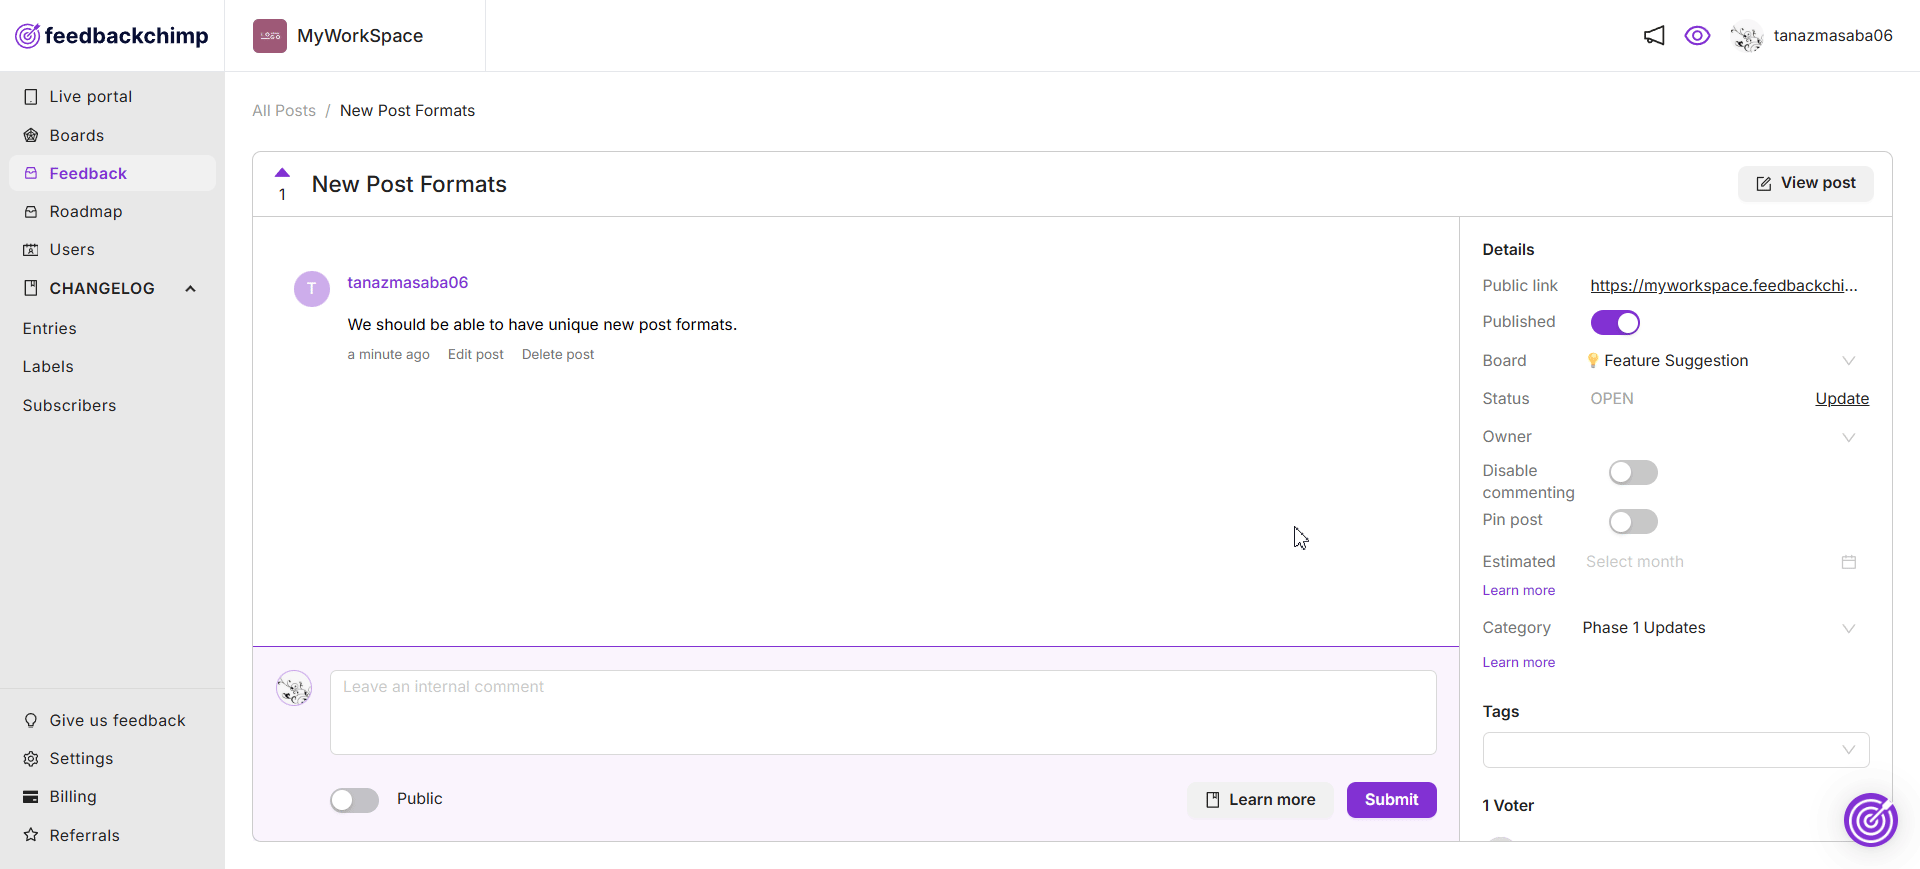Click the New Post Formats post title
Viewport: 1920px width, 869px height.
pos(409,184)
